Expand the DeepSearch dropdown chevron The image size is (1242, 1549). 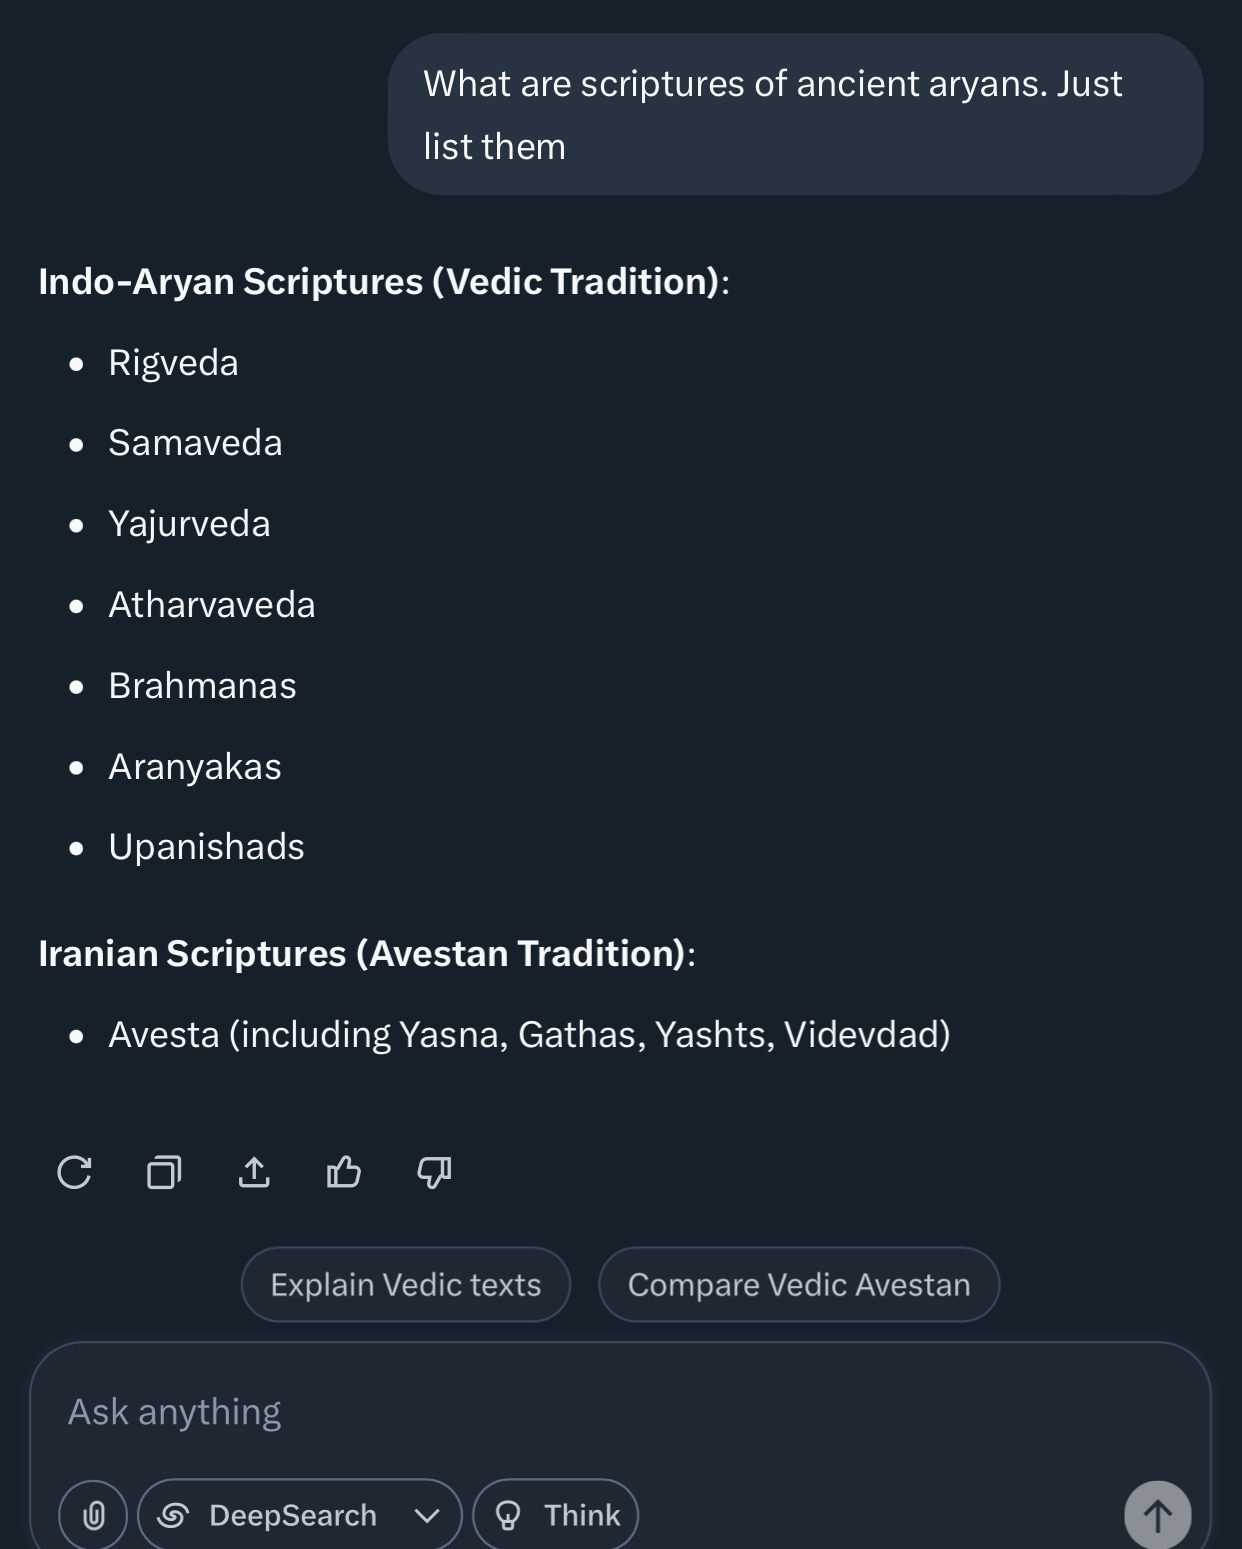(x=427, y=1516)
